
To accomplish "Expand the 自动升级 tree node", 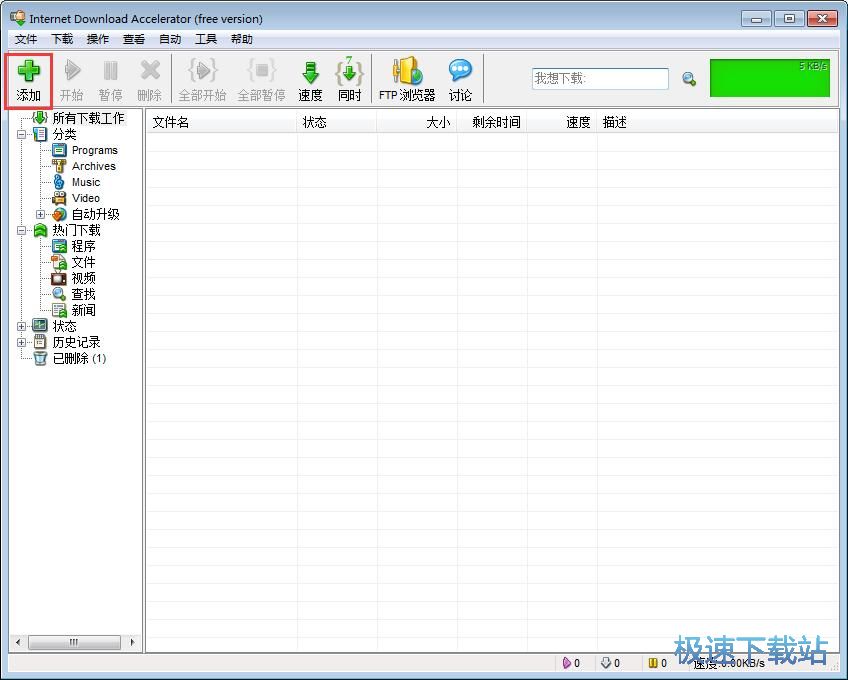I will (x=40, y=214).
